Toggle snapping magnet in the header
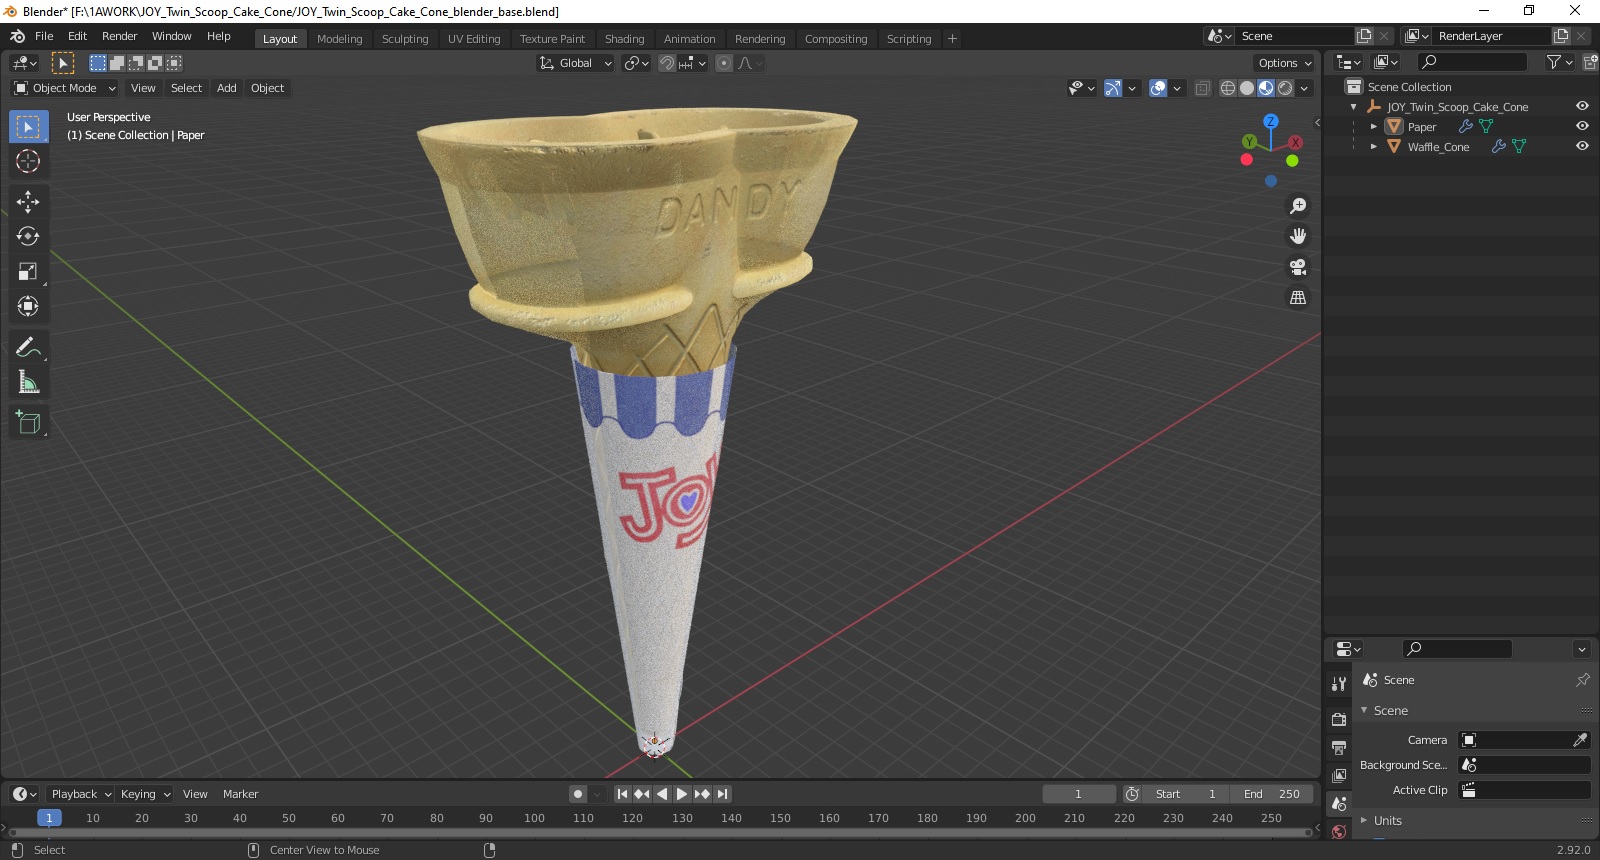The width and height of the screenshot is (1600, 860). click(667, 63)
